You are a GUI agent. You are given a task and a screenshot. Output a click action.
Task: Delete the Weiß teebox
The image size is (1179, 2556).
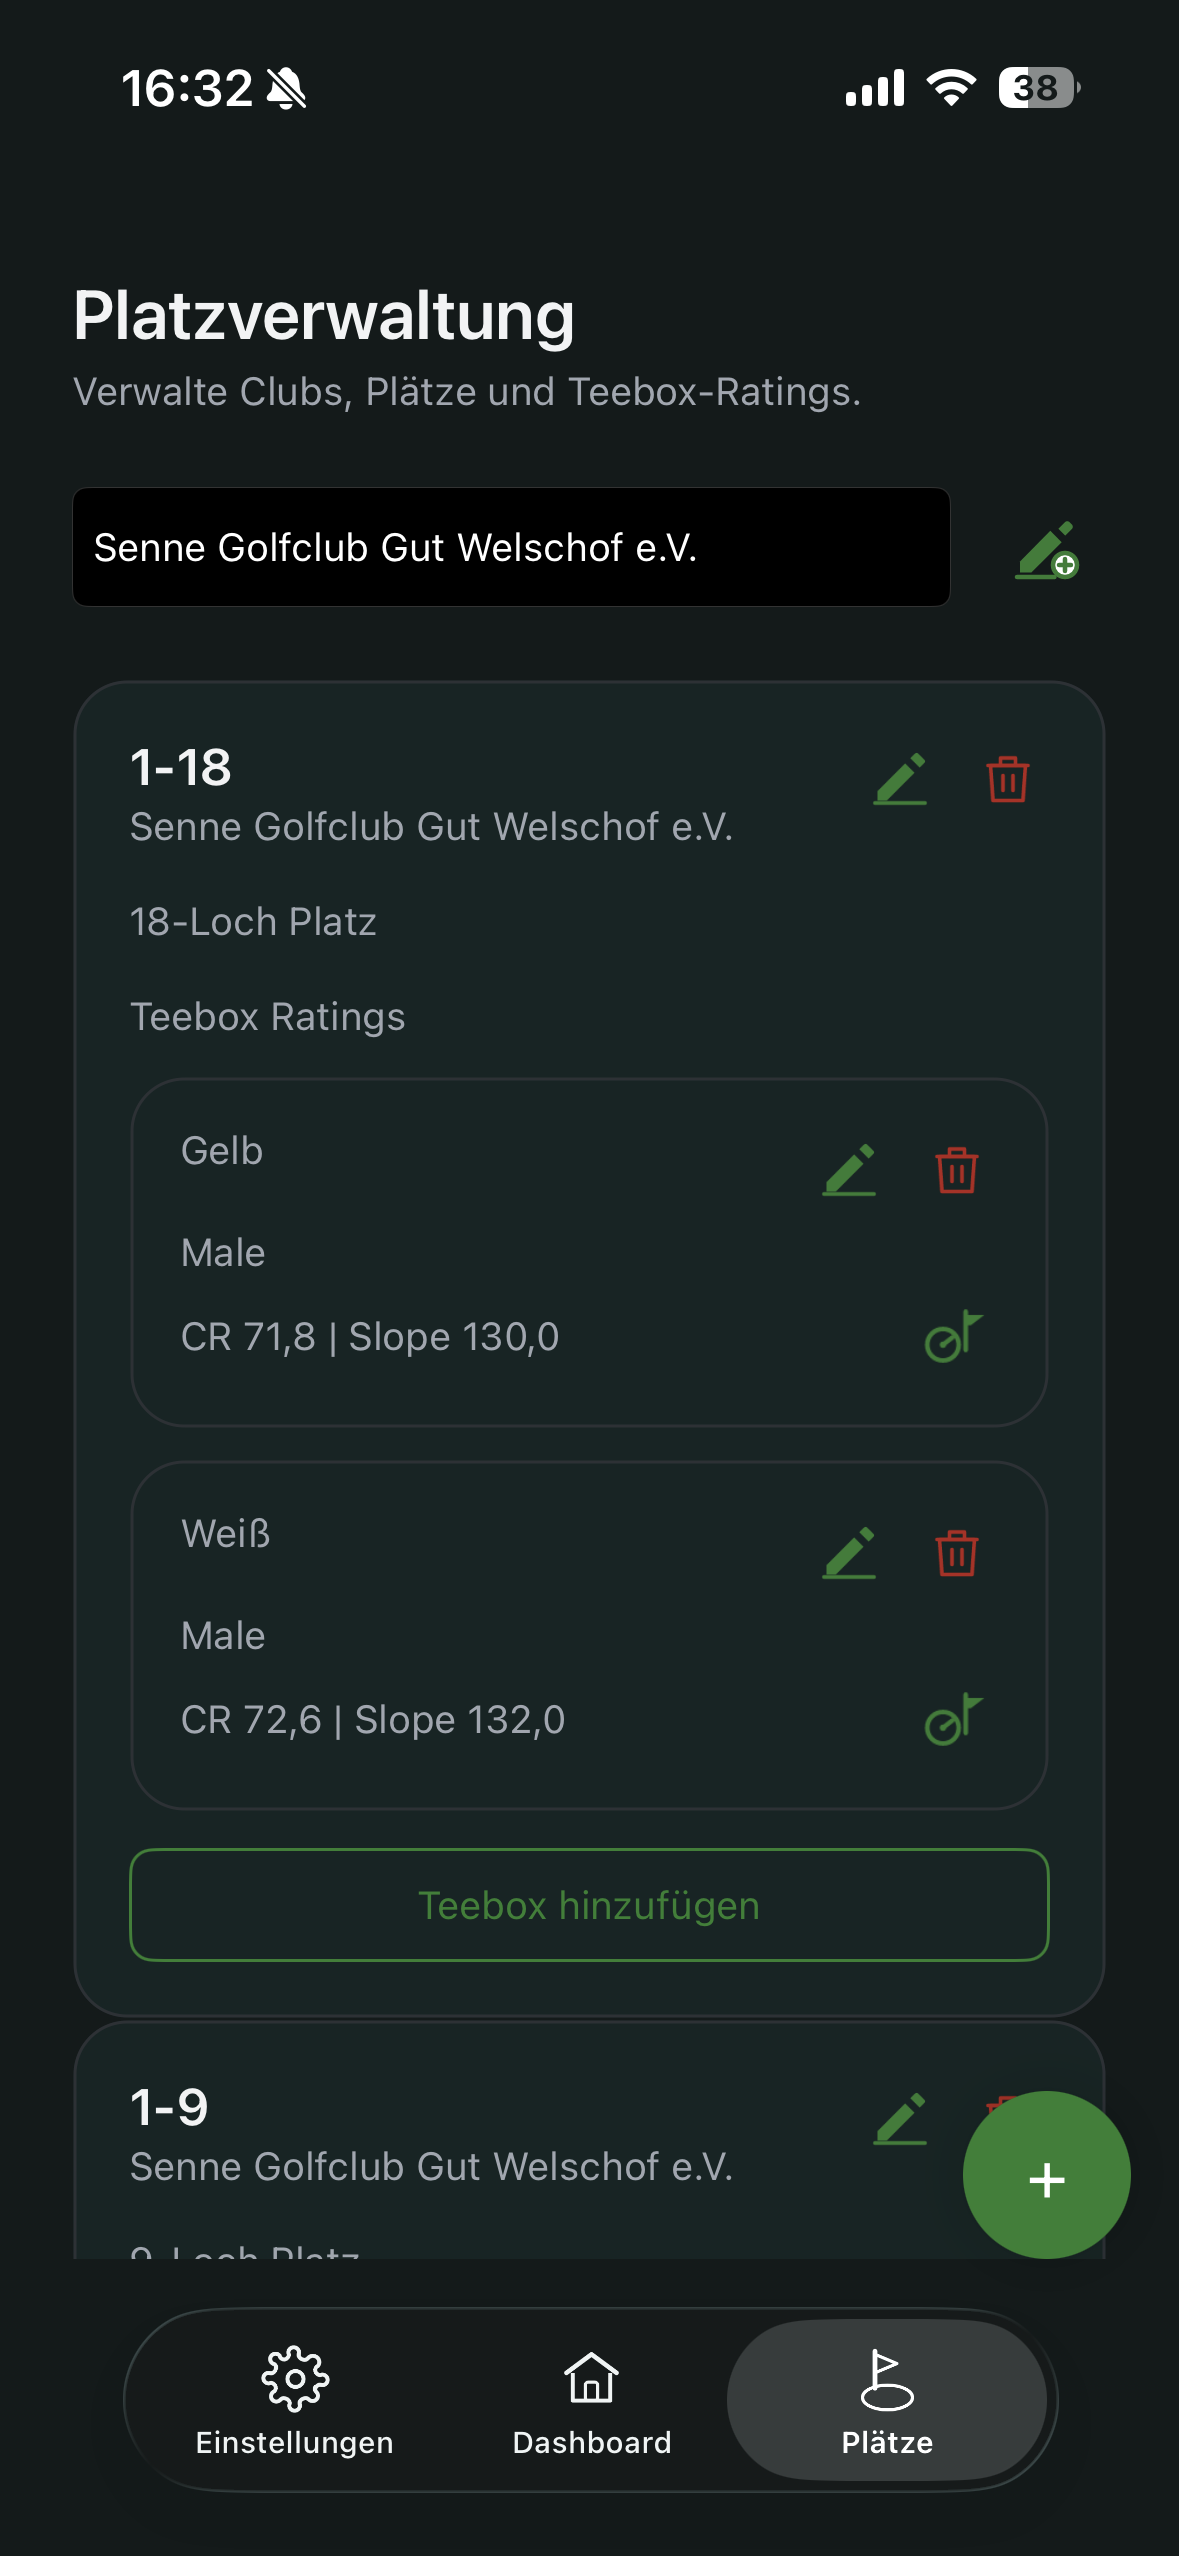[956, 1553]
